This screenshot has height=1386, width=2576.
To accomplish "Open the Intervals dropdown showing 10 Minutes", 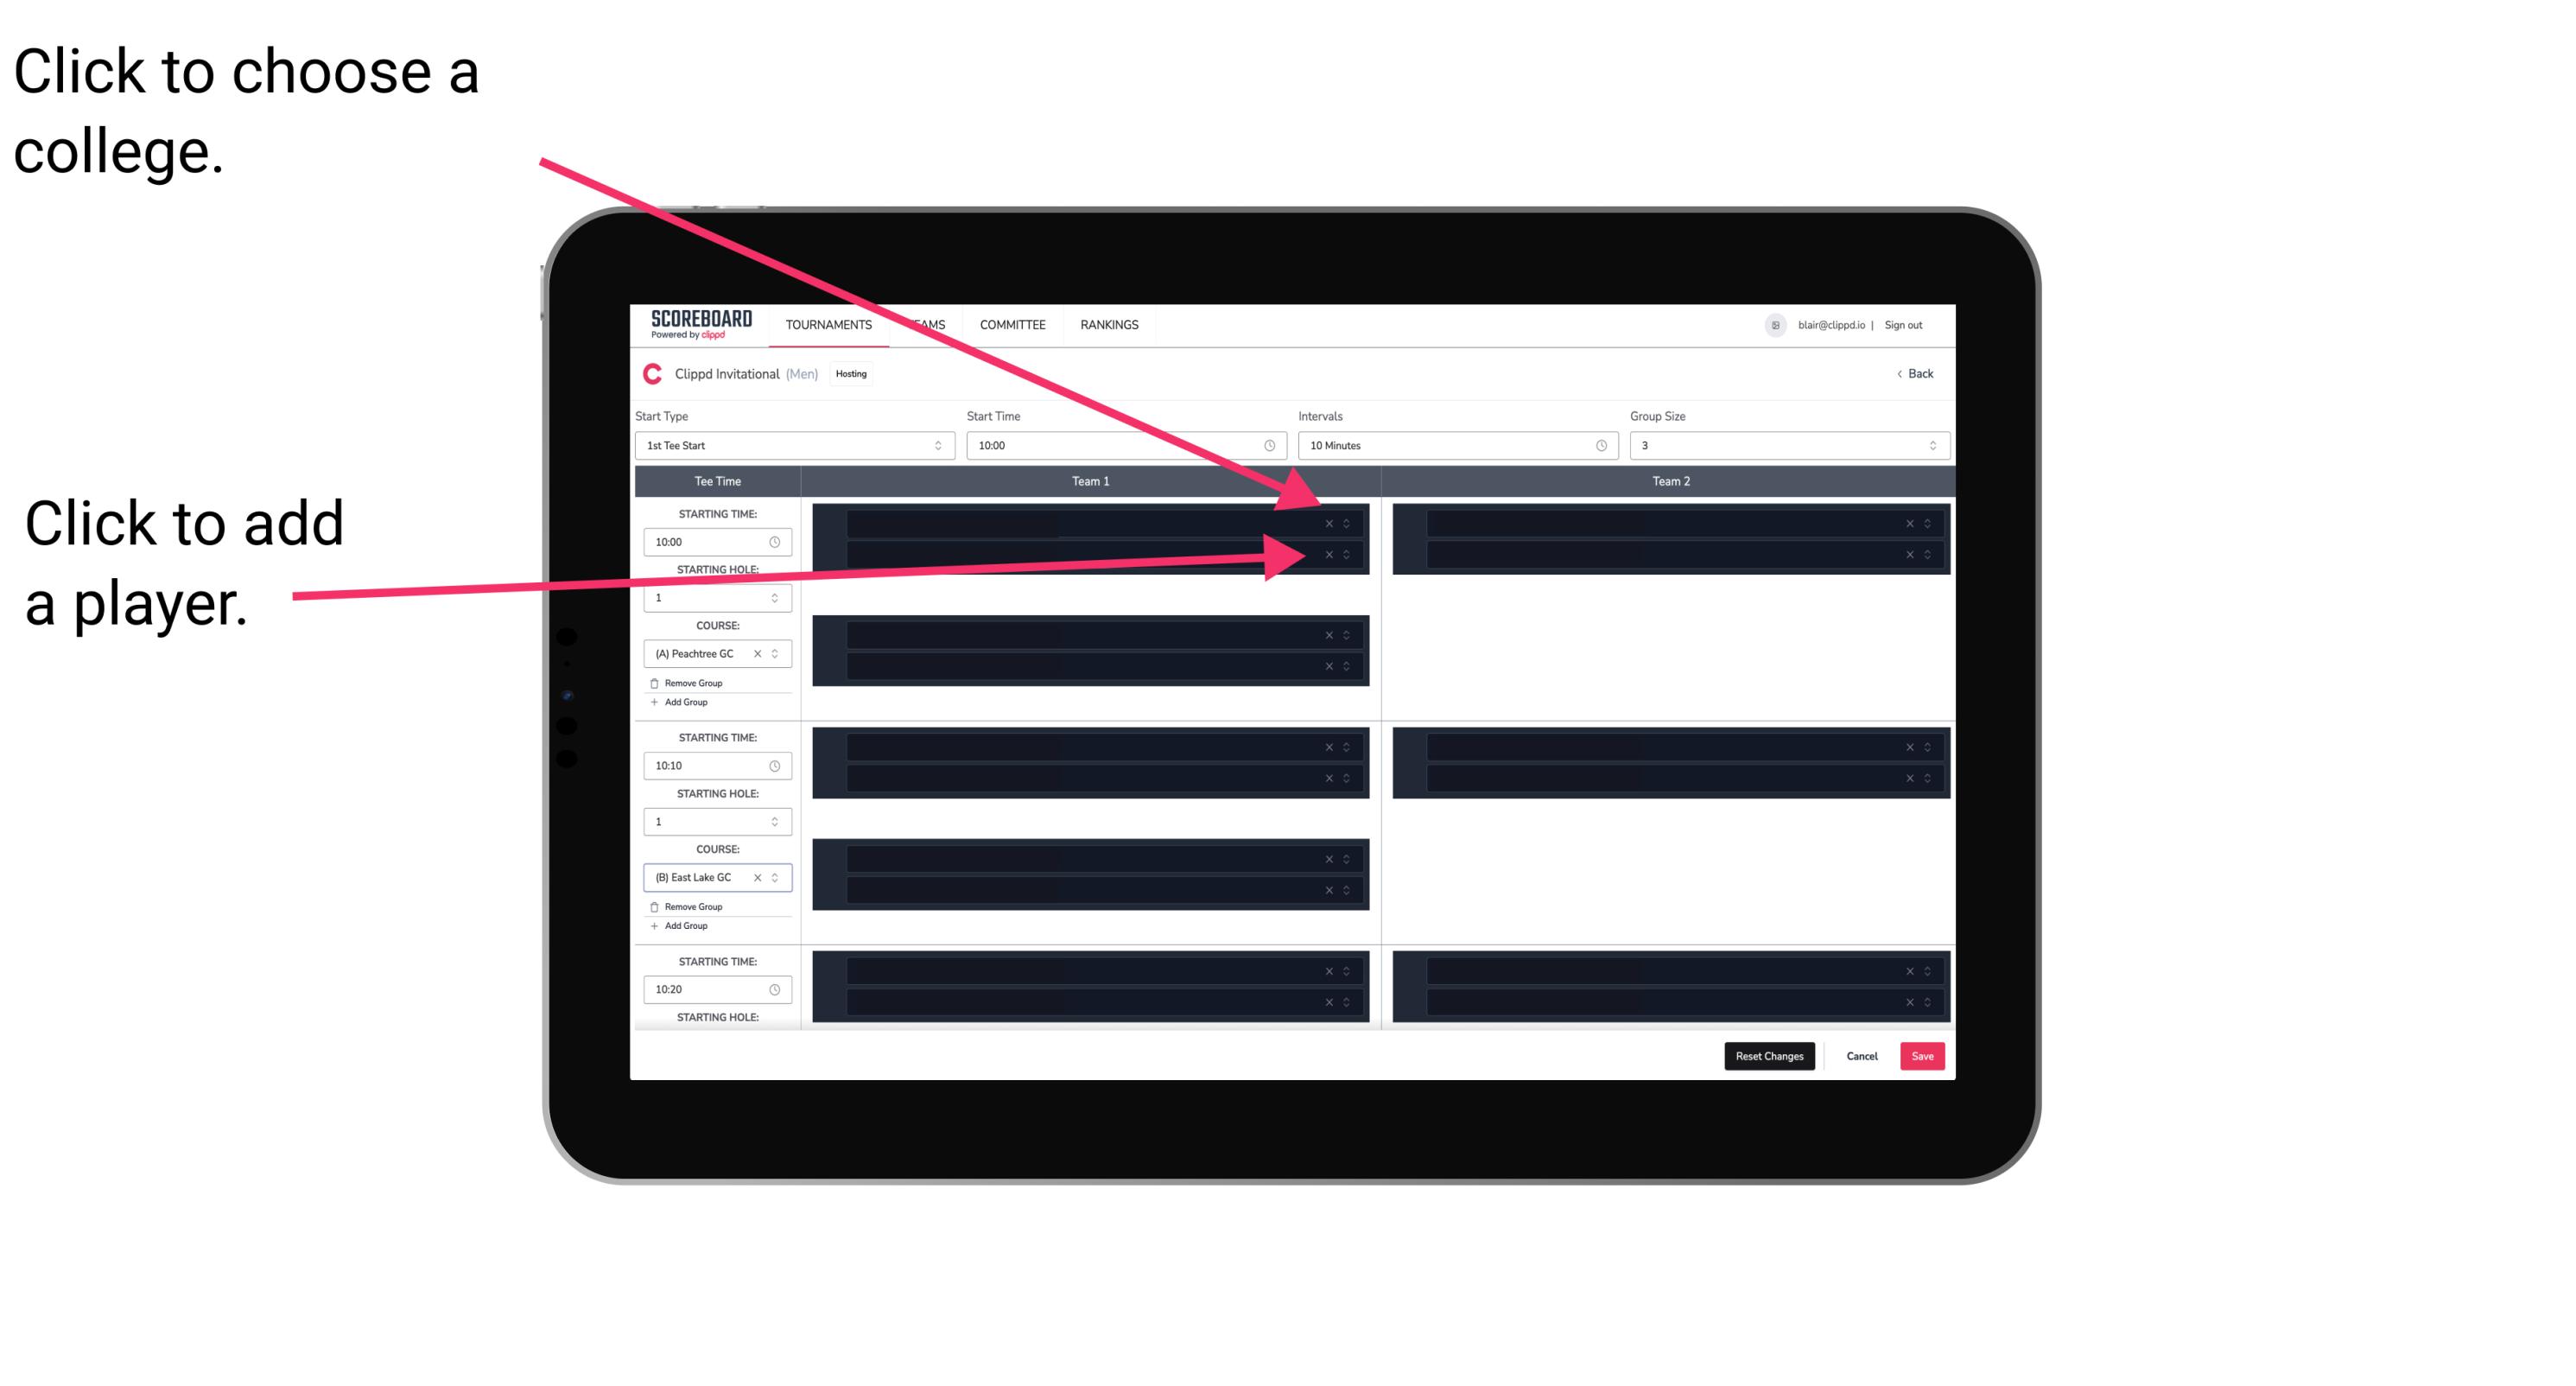I will 1450,446.
